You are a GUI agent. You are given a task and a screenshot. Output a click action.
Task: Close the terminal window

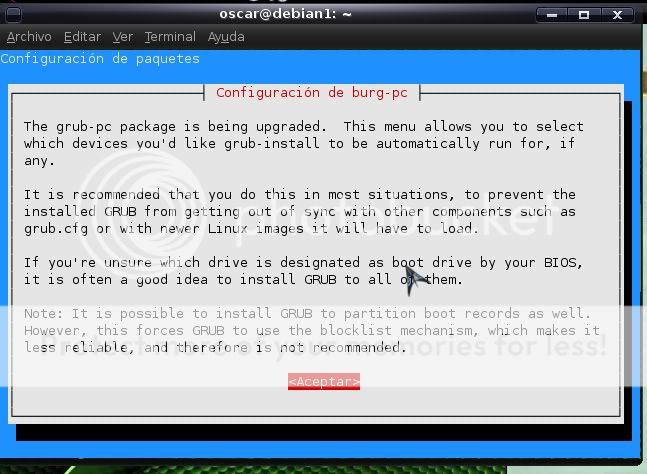pyautogui.click(x=617, y=15)
